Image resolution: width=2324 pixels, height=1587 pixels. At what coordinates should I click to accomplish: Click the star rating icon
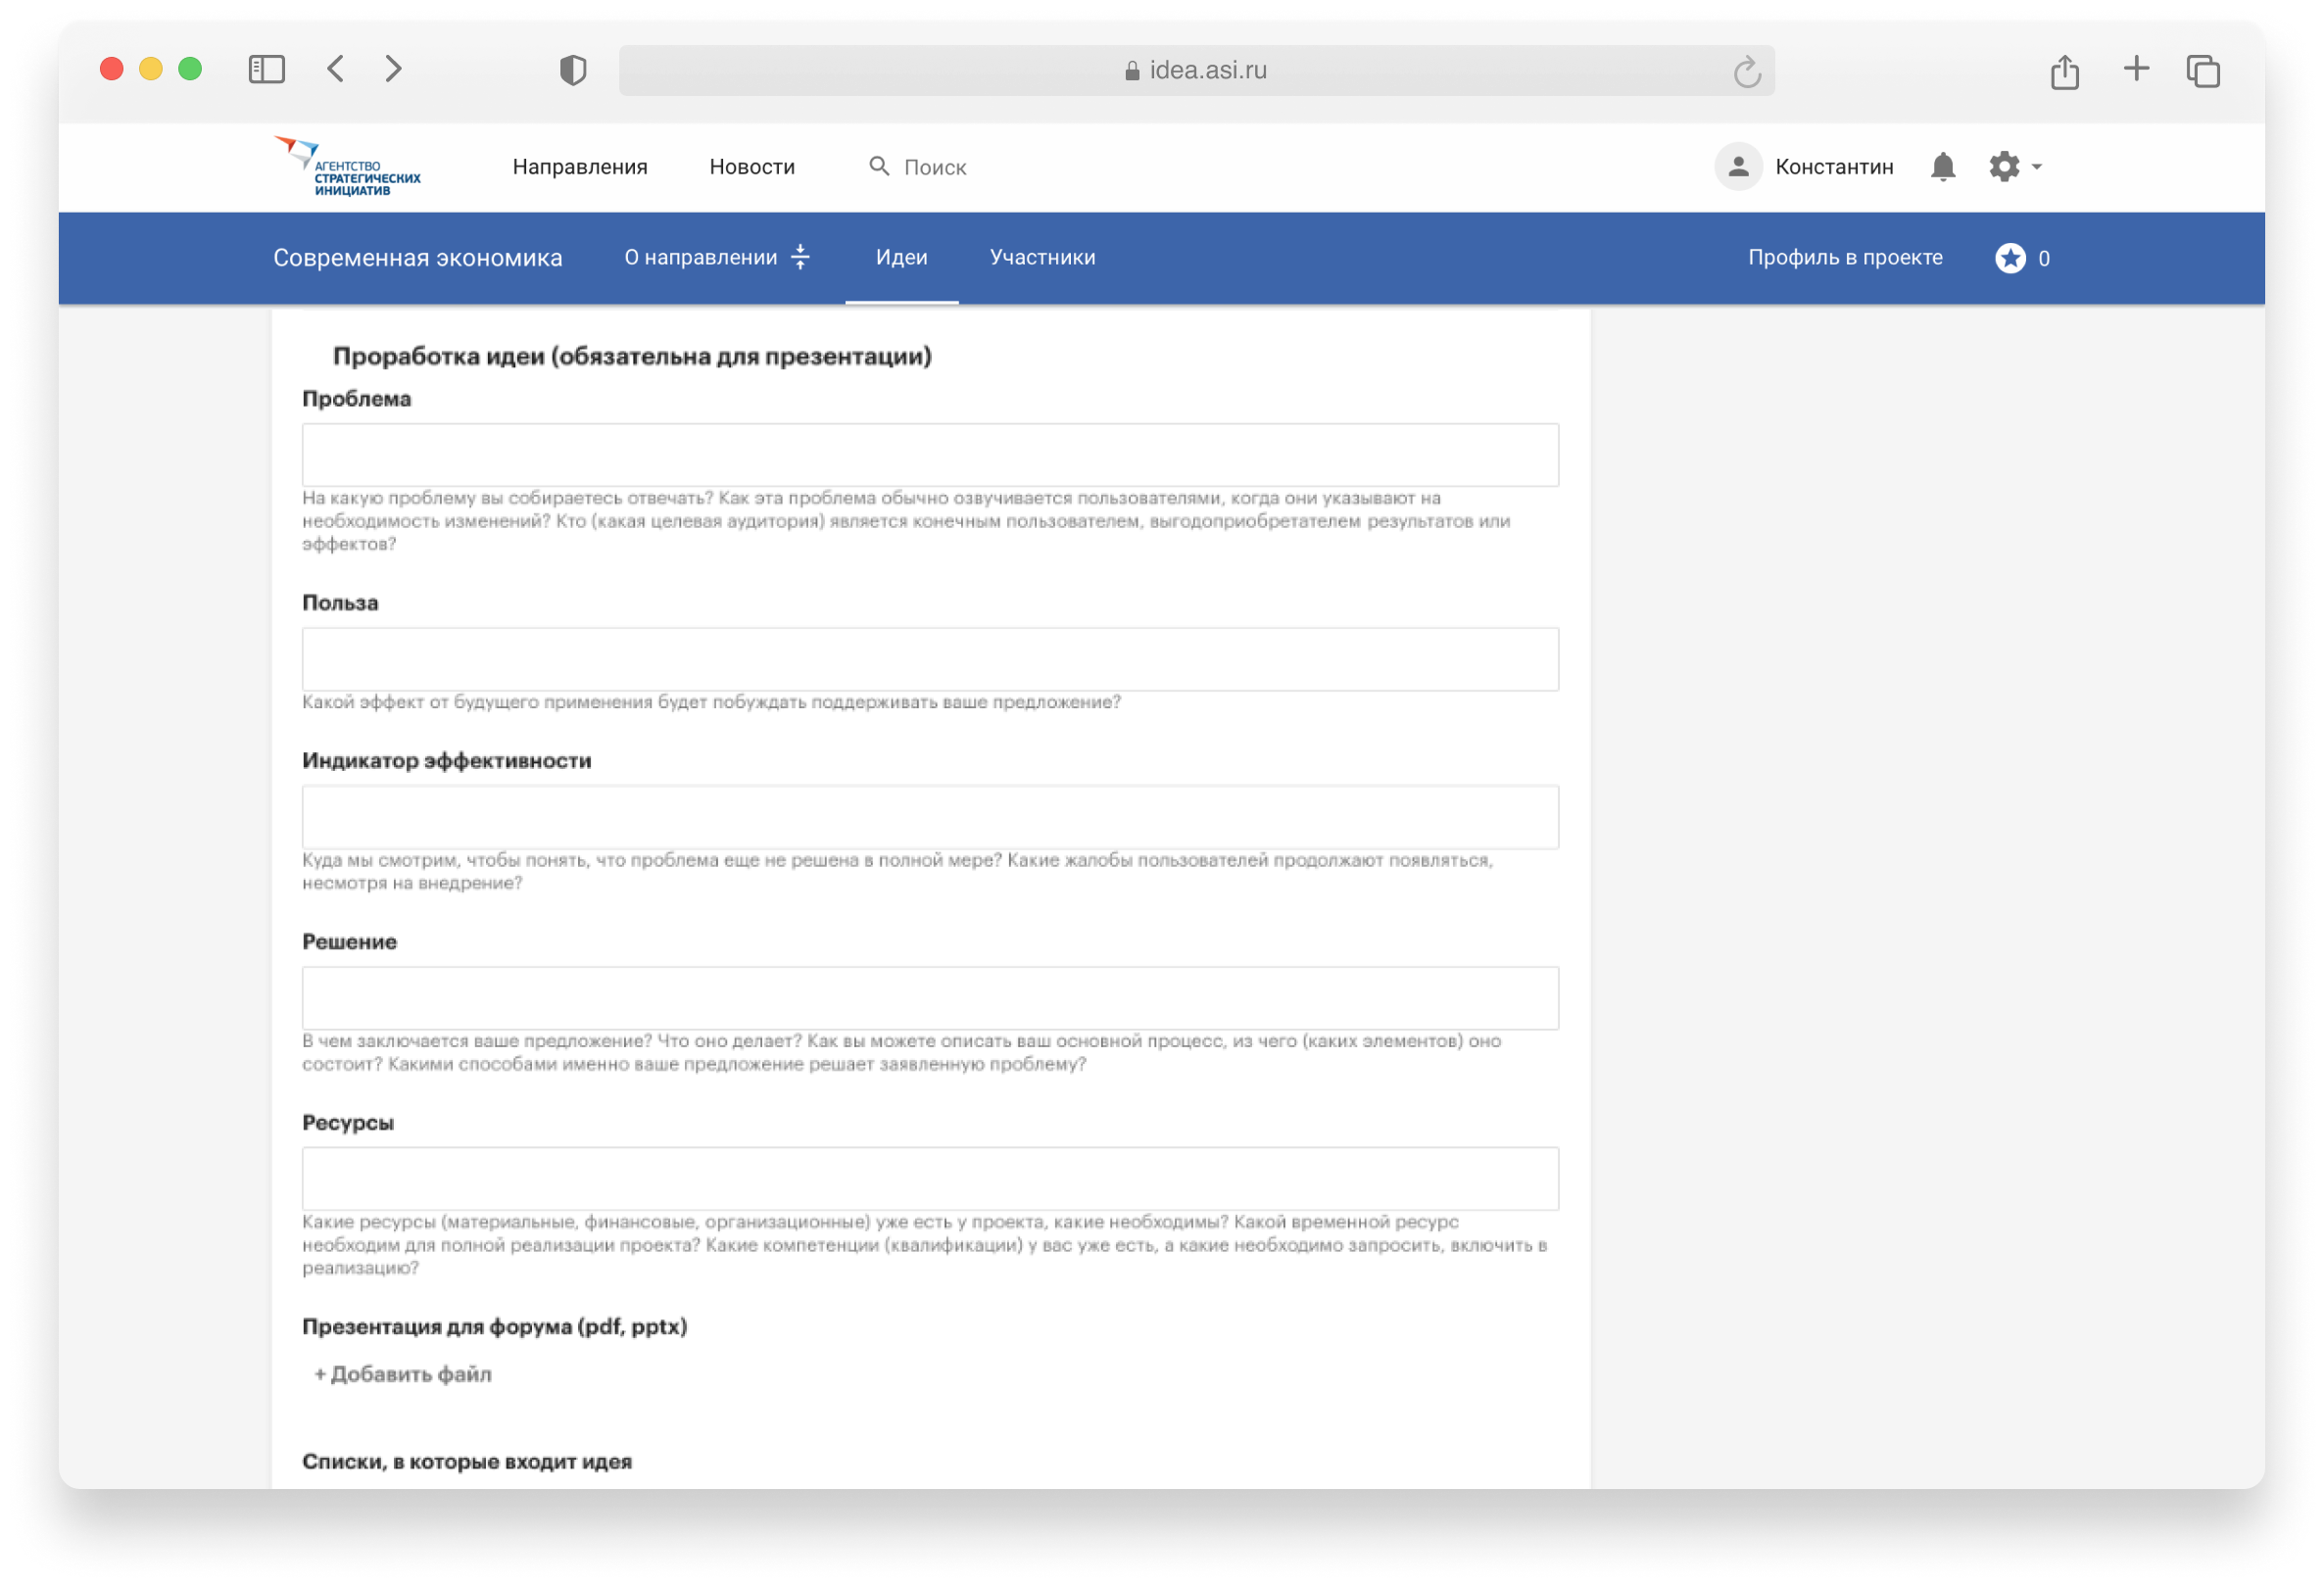(x=2010, y=258)
